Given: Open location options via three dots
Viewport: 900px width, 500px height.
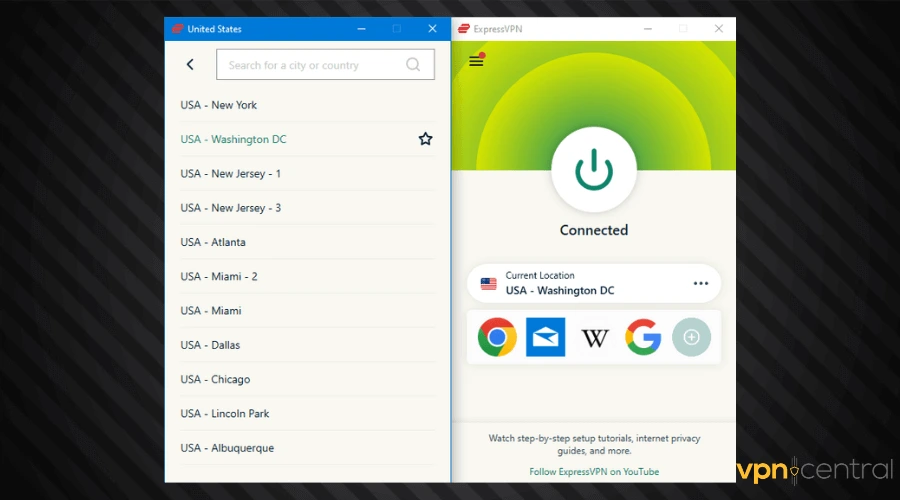Looking at the screenshot, I should pyautogui.click(x=700, y=284).
